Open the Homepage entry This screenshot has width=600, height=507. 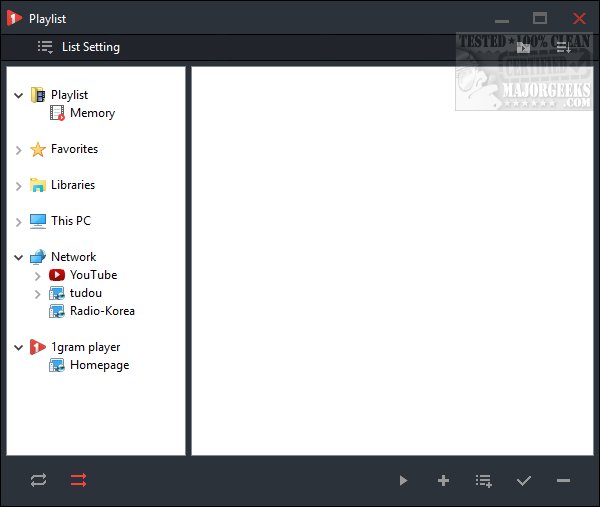(99, 365)
